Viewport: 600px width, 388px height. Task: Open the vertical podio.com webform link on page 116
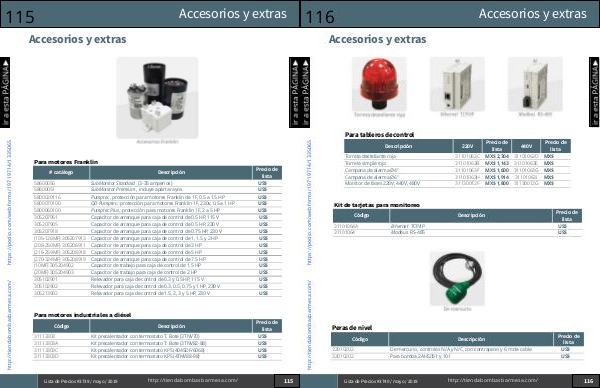tap(309, 202)
